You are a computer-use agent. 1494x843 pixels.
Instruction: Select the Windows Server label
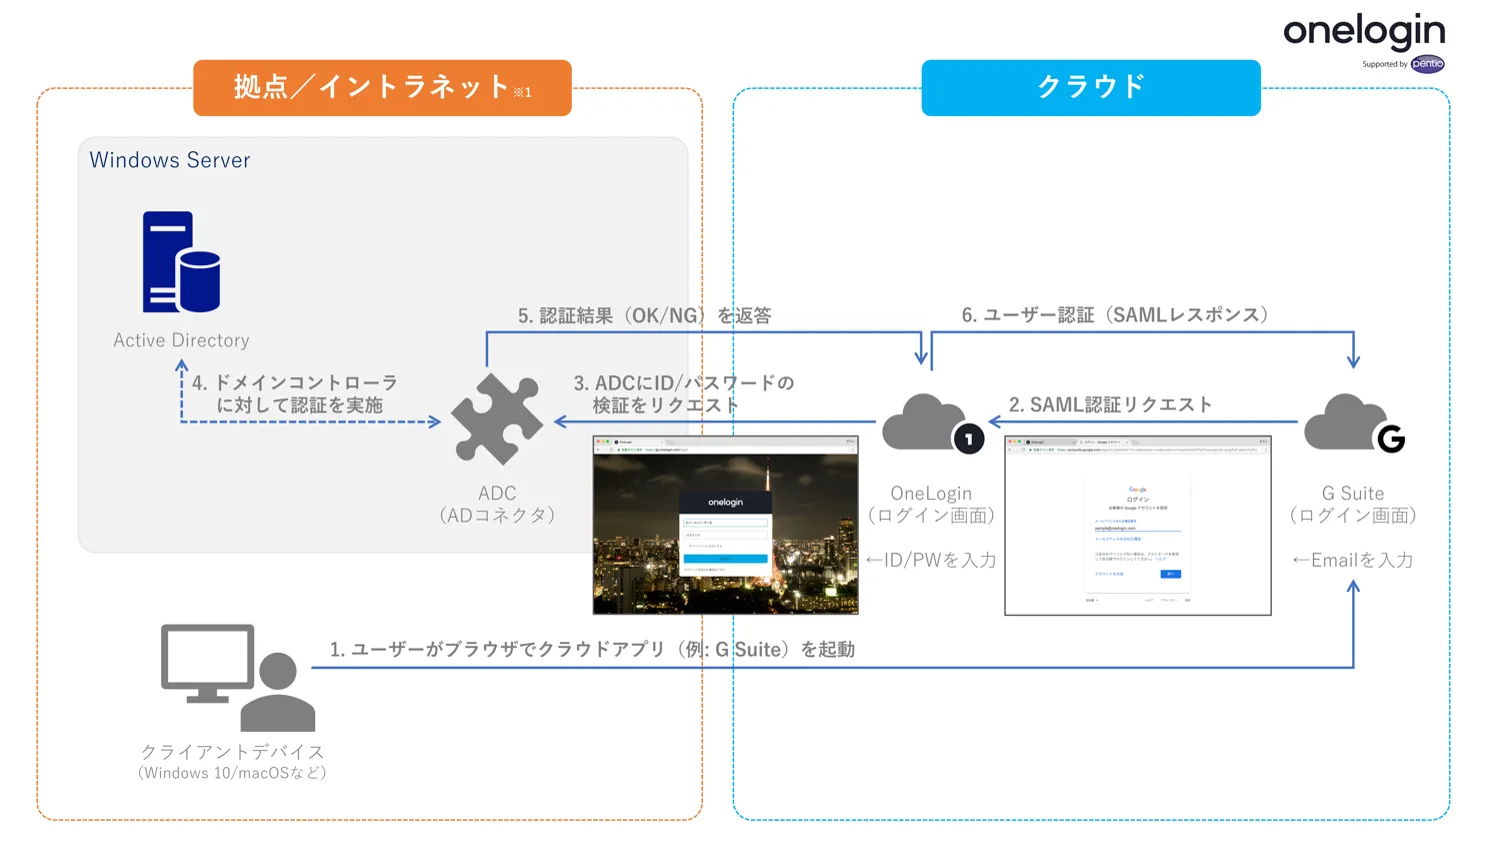(170, 160)
